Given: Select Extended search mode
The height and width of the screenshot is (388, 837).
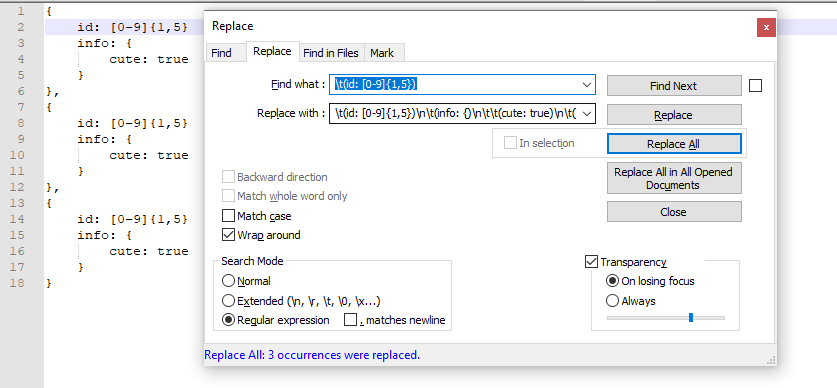Looking at the screenshot, I should pyautogui.click(x=228, y=300).
